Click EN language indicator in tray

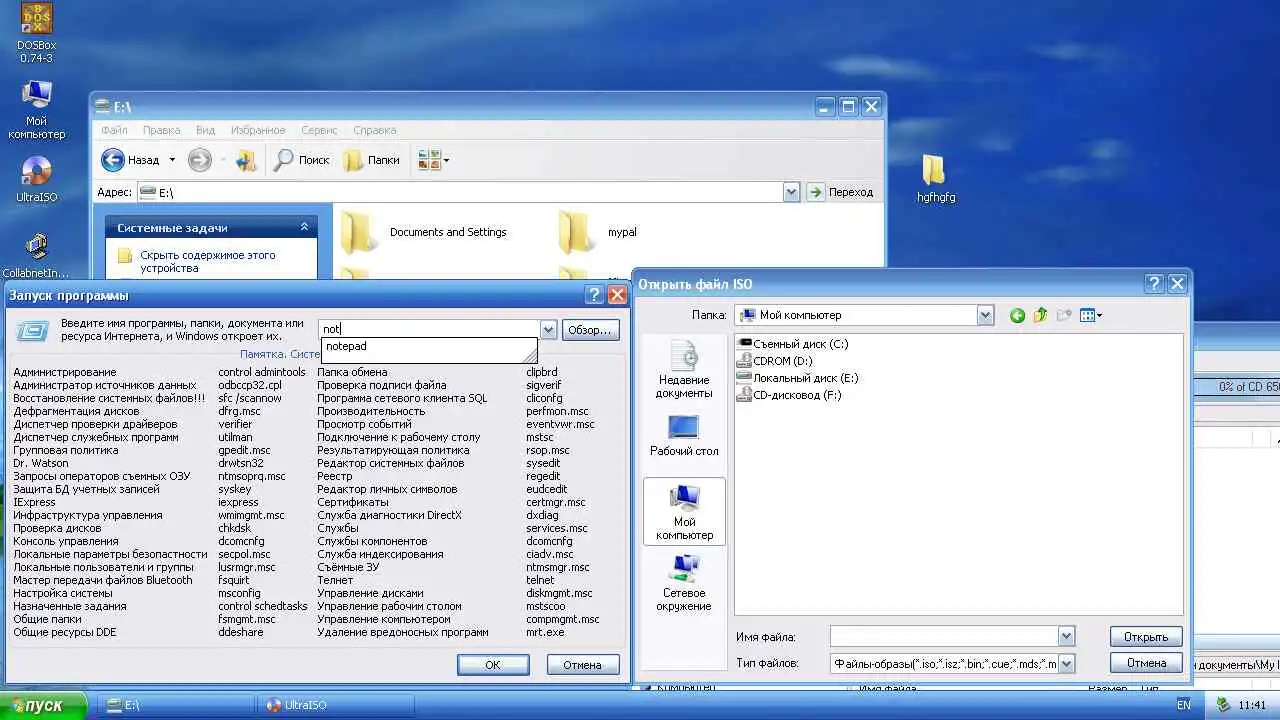click(x=1183, y=705)
